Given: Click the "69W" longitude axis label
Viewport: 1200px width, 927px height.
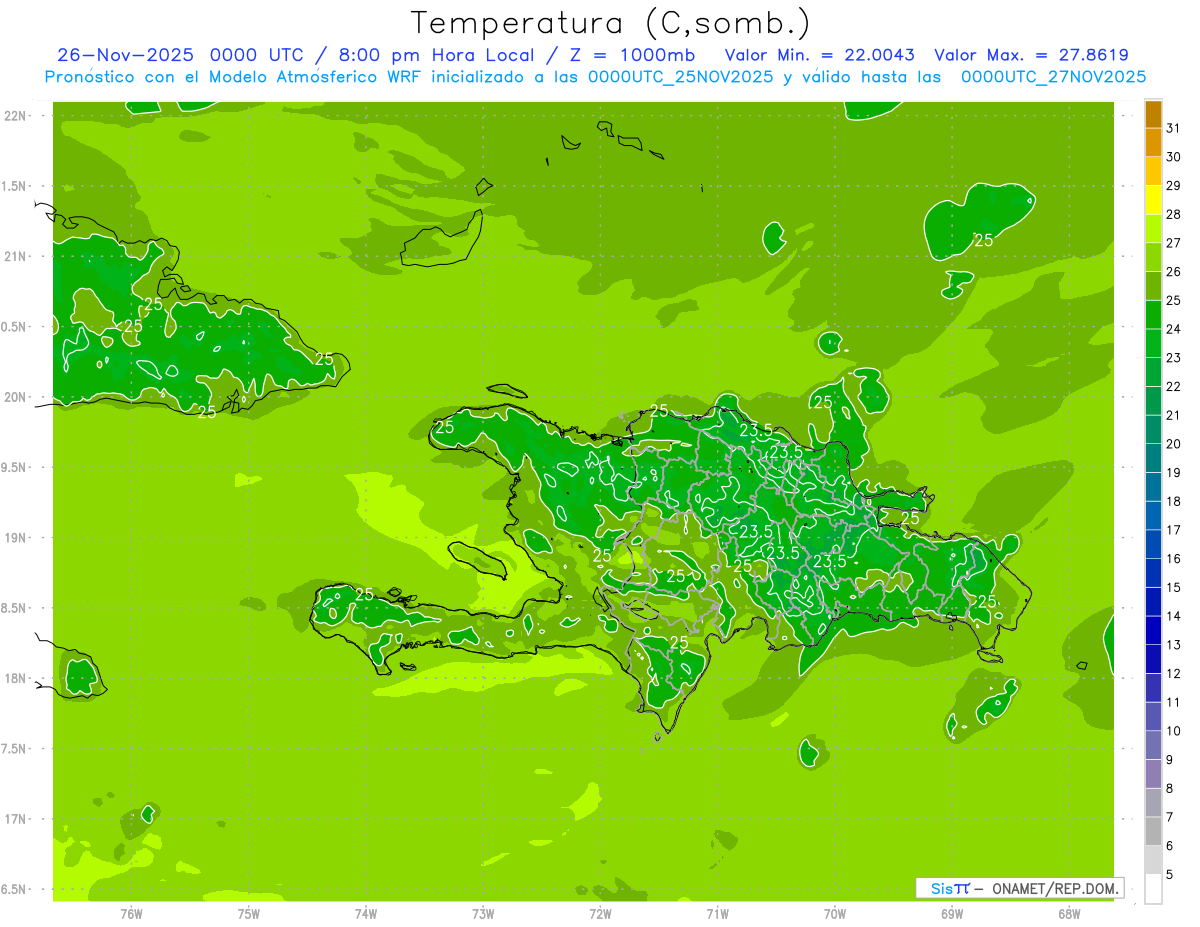Looking at the screenshot, I should point(952,914).
